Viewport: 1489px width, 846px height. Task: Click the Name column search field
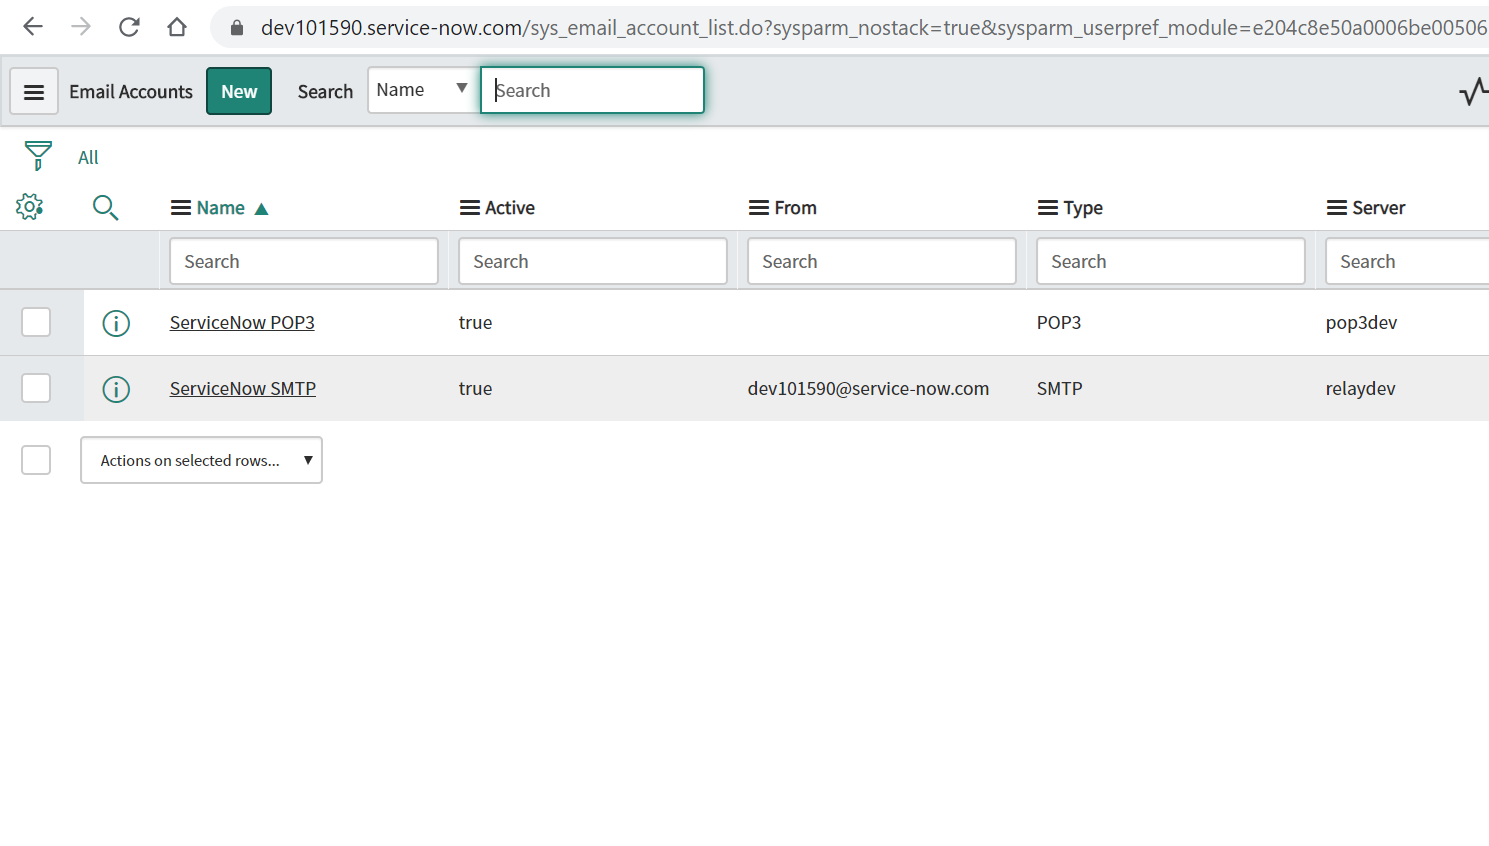(304, 261)
